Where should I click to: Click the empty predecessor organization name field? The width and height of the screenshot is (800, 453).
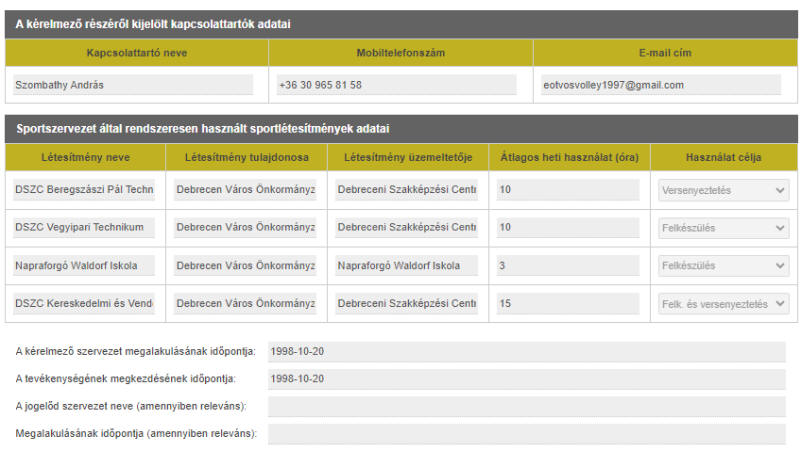pos(526,406)
